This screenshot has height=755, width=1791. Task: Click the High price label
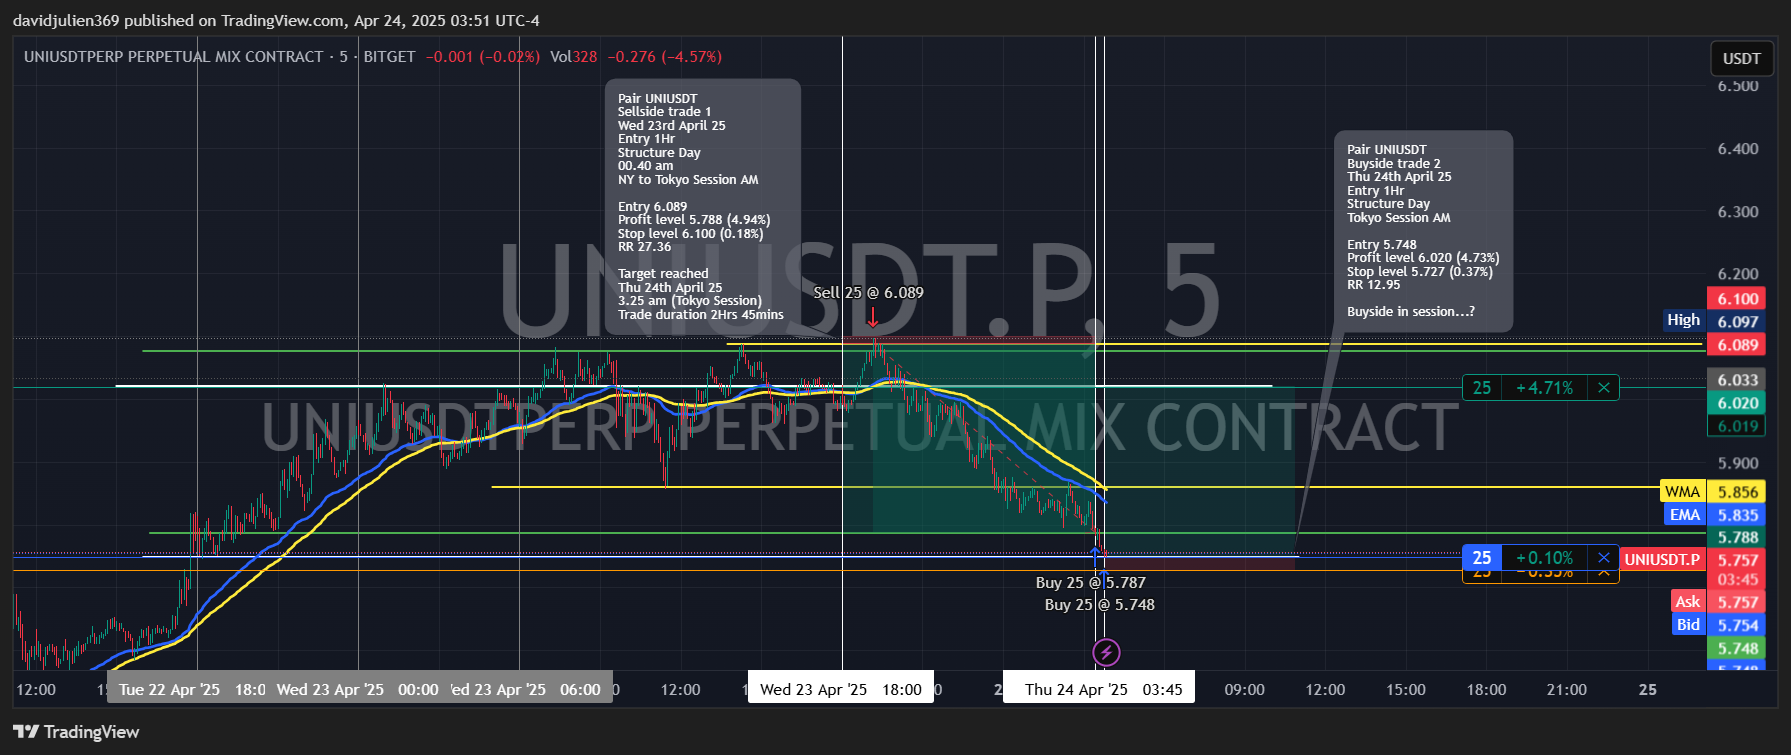[x=1684, y=320]
